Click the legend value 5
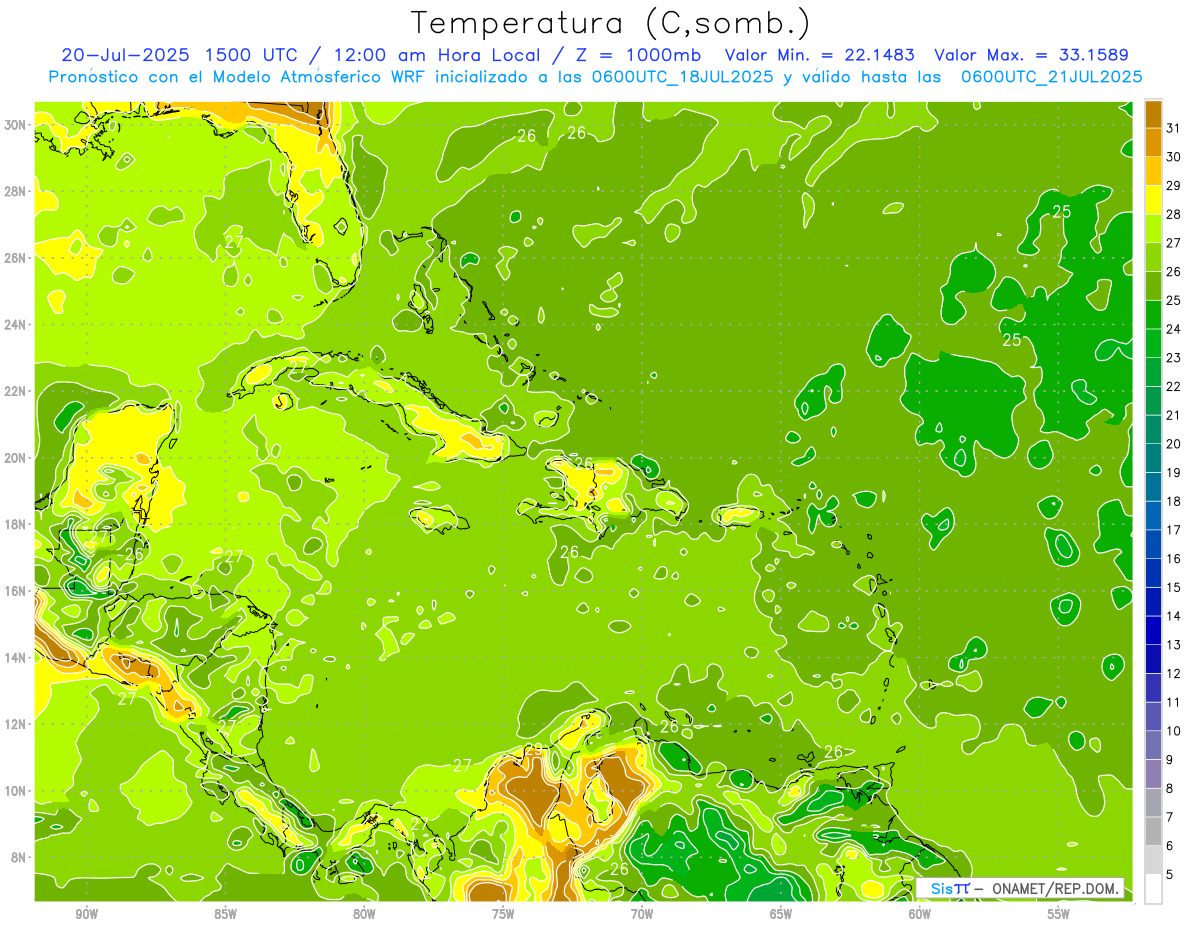Viewport: 1200px width, 927px height. (1171, 875)
